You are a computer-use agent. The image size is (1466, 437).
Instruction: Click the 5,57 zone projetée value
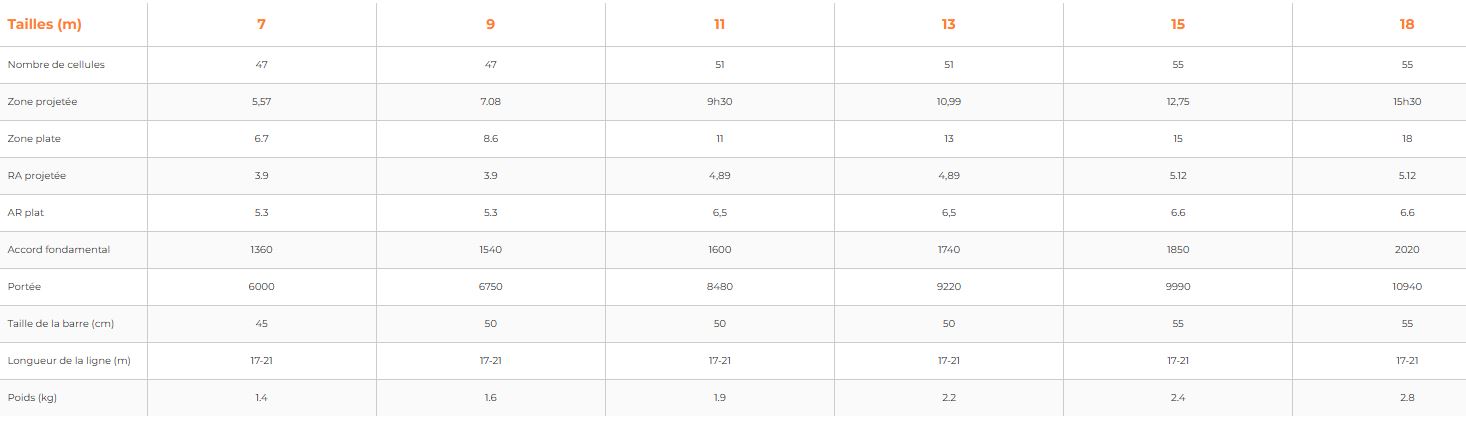click(261, 102)
